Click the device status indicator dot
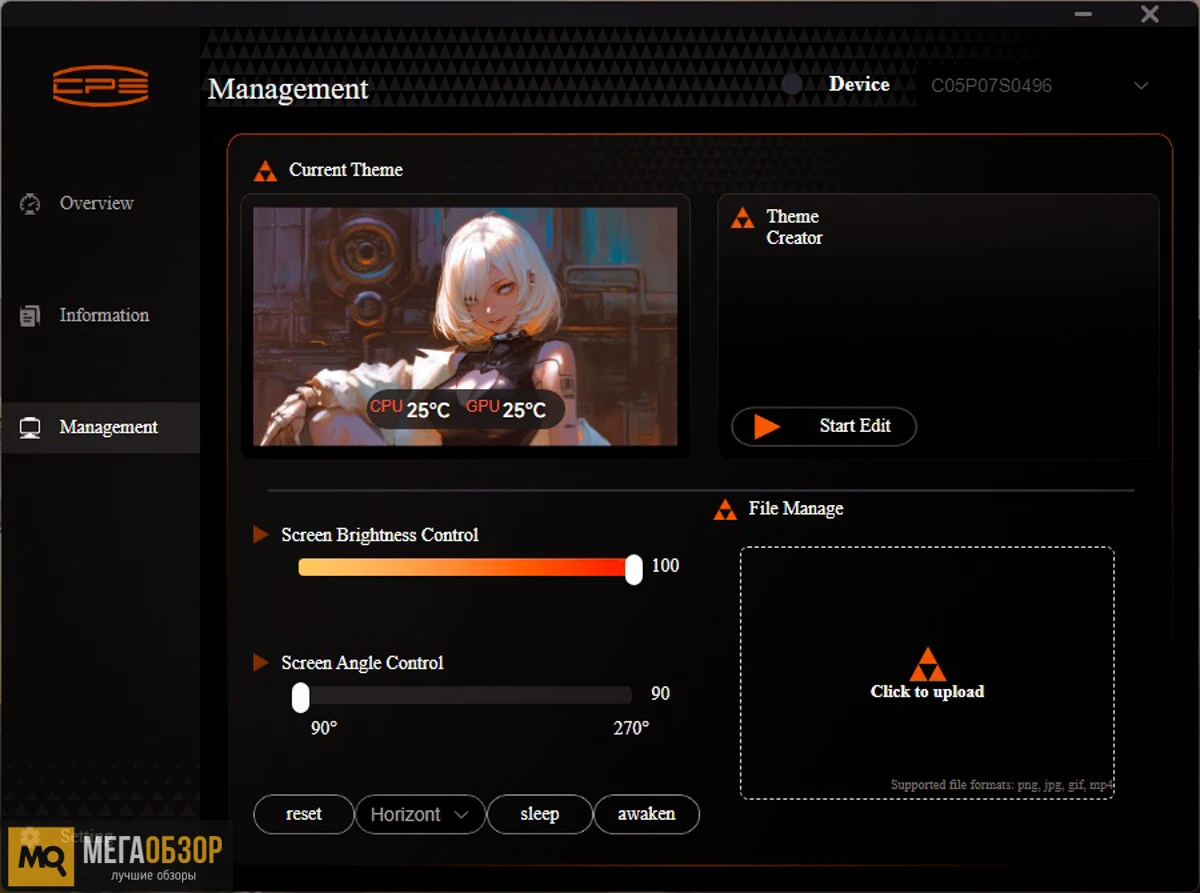The width and height of the screenshot is (1200, 893). [791, 85]
